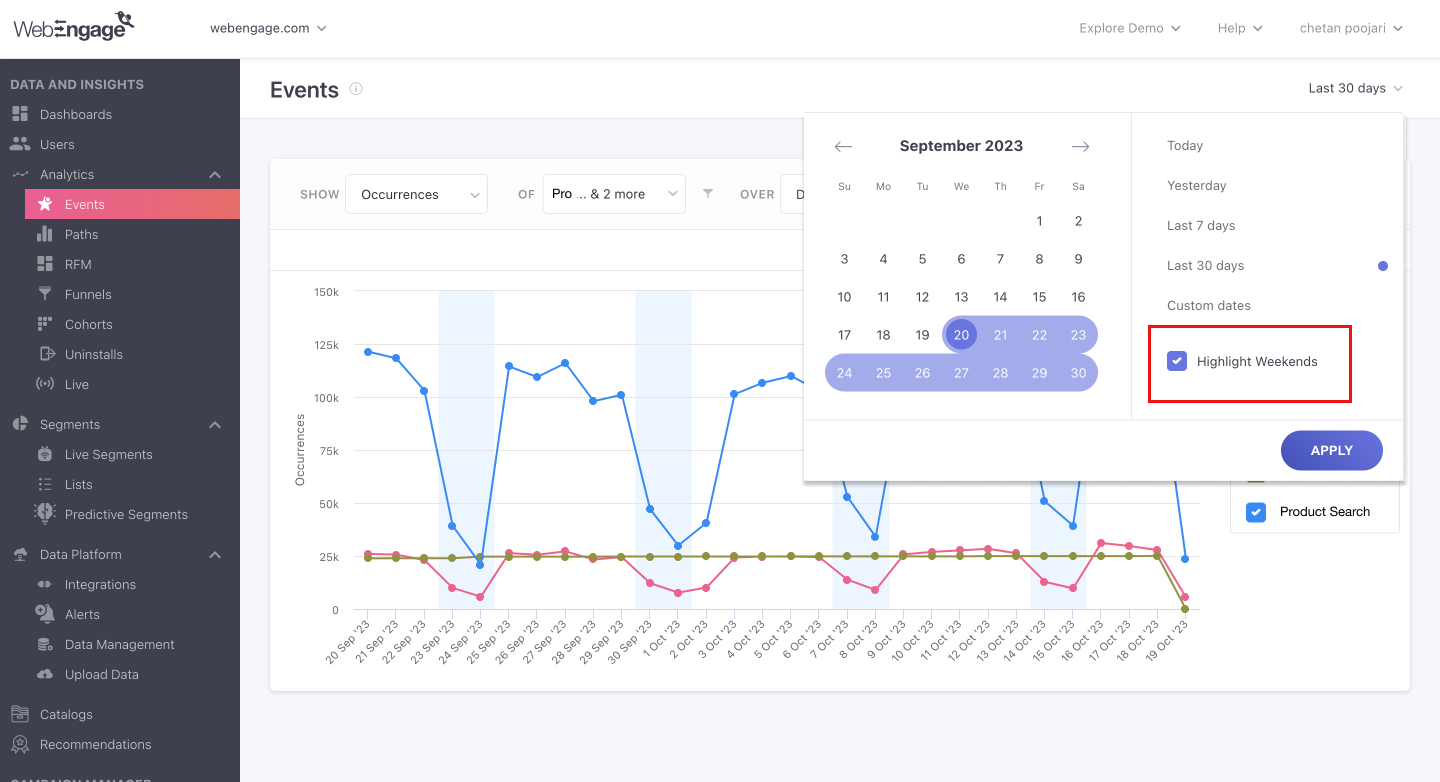Click the Recommendations icon

pyautogui.click(x=20, y=744)
